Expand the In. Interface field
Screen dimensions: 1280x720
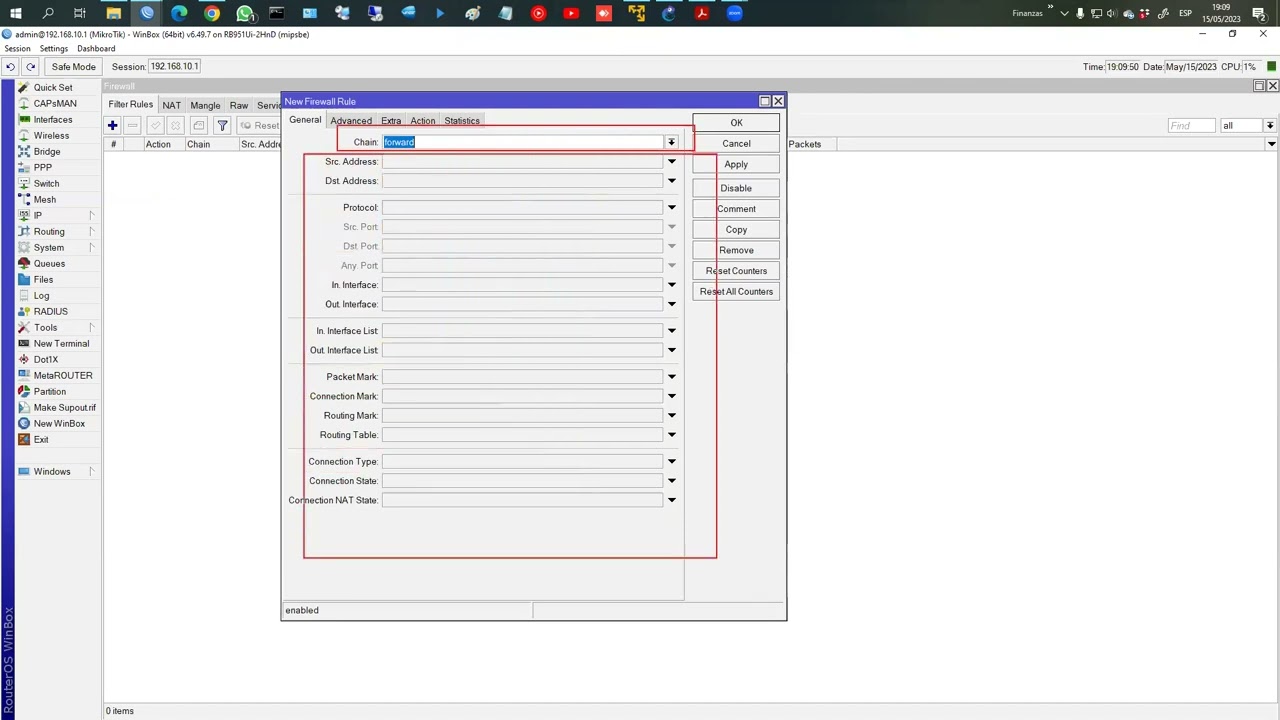[672, 285]
